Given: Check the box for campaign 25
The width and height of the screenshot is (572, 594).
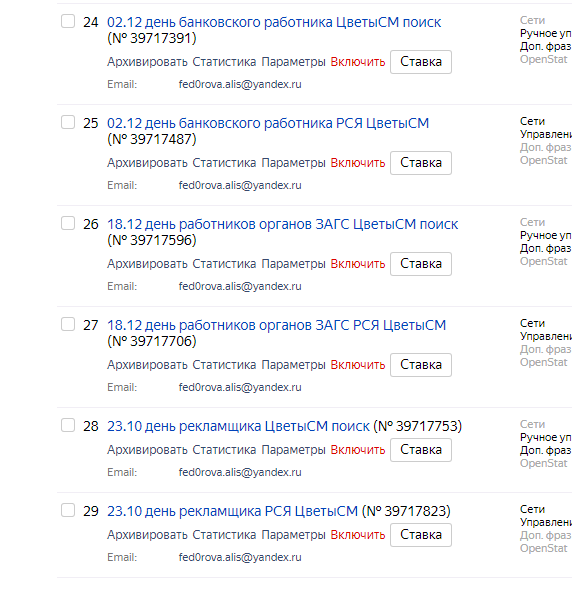Looking at the screenshot, I should pyautogui.click(x=68, y=122).
